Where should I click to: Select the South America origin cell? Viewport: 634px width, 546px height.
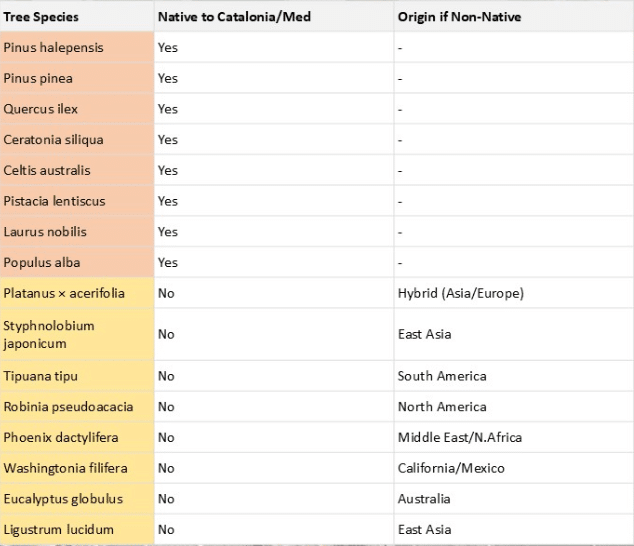pos(442,376)
